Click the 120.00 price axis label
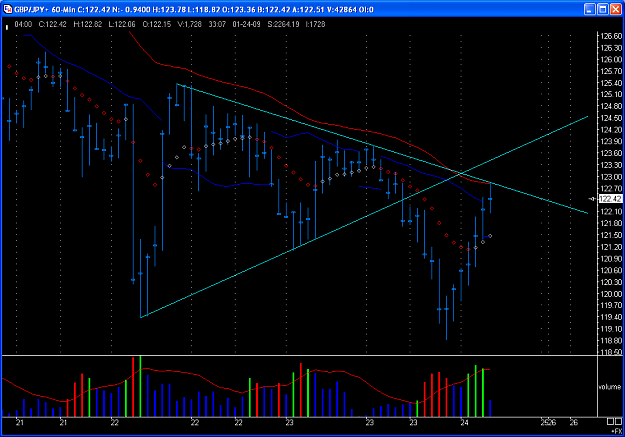 (611, 294)
